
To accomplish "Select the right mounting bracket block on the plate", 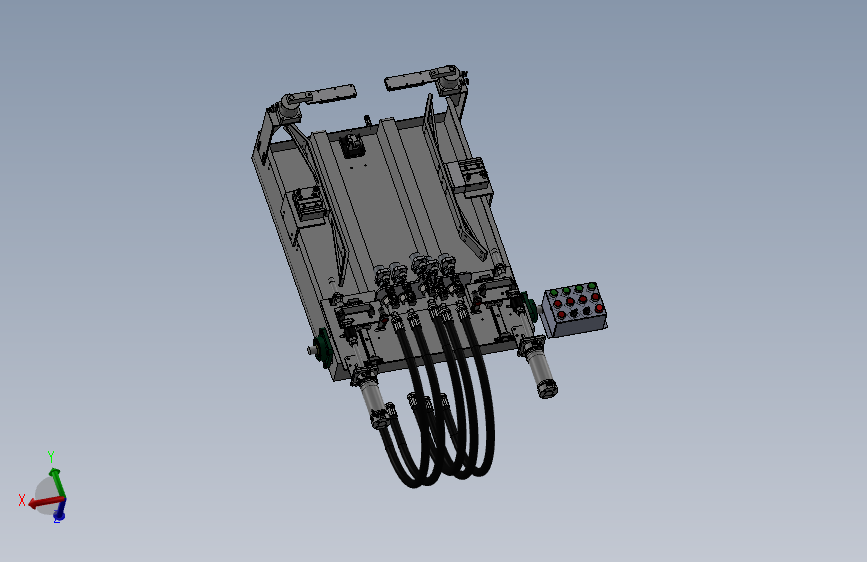I will tap(471, 176).
